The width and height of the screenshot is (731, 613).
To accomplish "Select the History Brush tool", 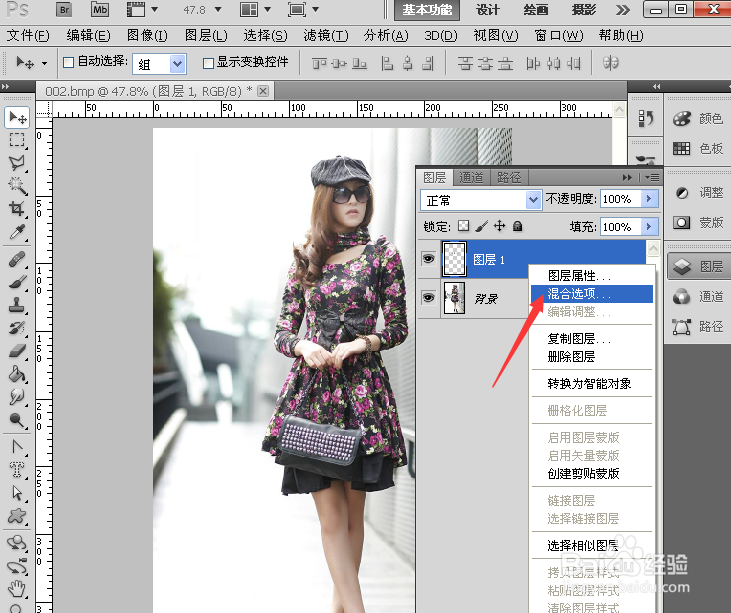I will 17,328.
